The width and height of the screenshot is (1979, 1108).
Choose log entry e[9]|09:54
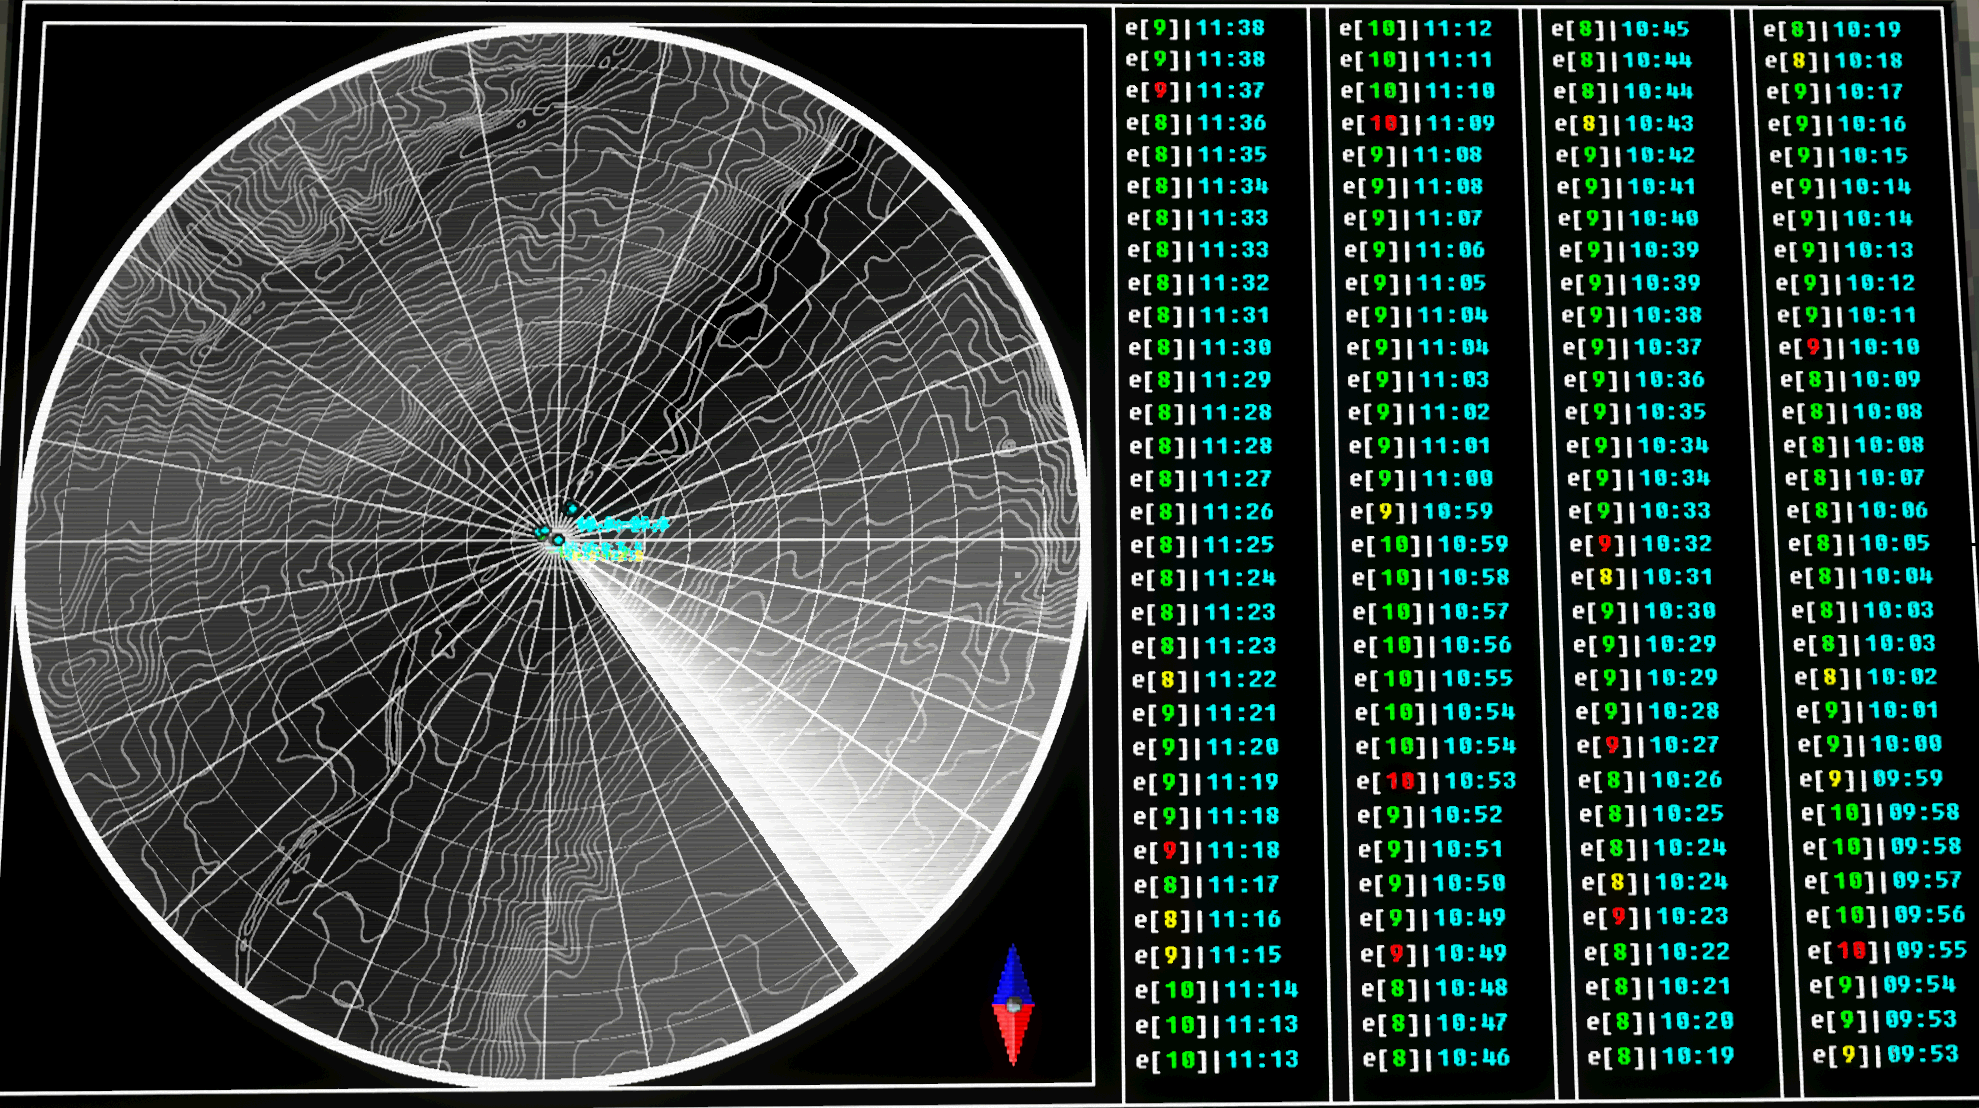point(1882,985)
